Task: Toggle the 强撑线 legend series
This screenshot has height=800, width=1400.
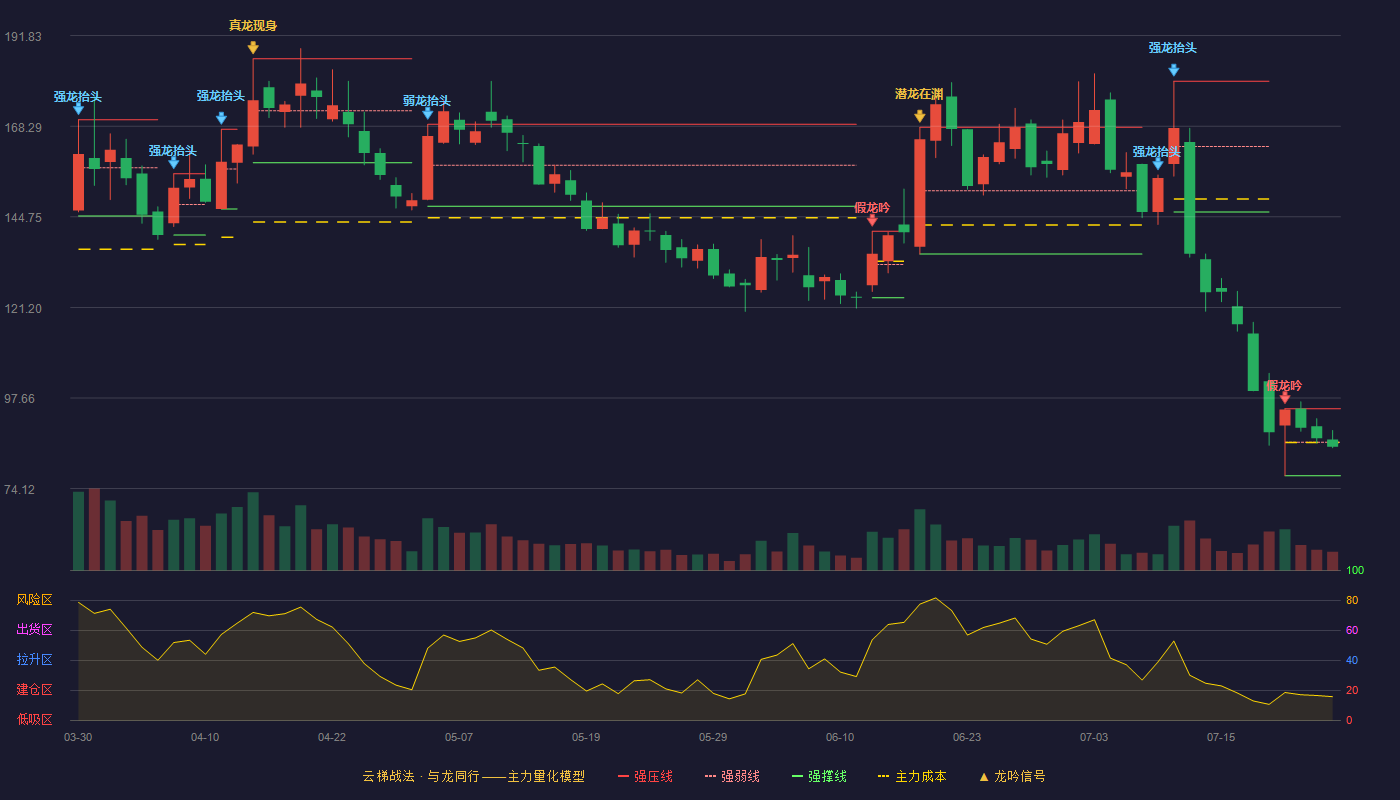Action: (x=819, y=776)
